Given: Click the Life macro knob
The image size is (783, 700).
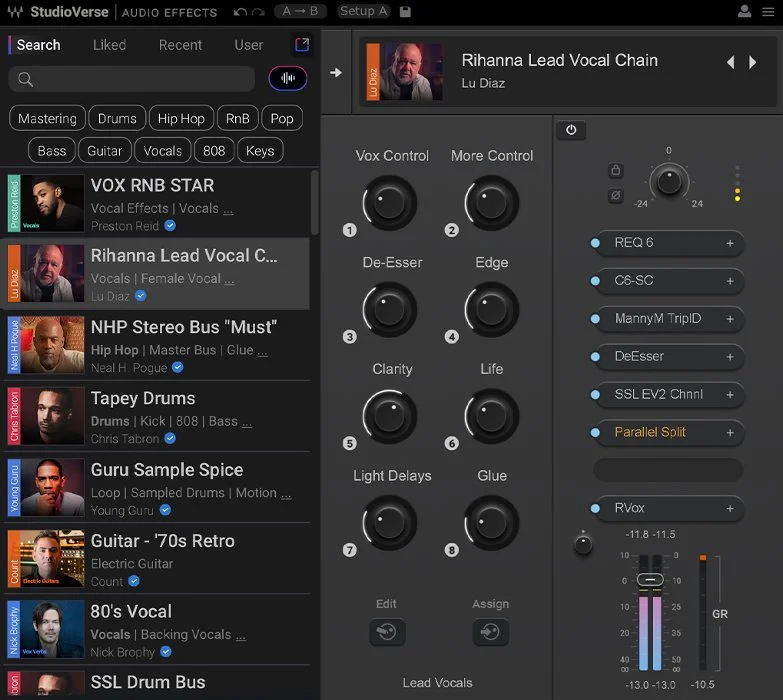Looking at the screenshot, I should click(492, 416).
